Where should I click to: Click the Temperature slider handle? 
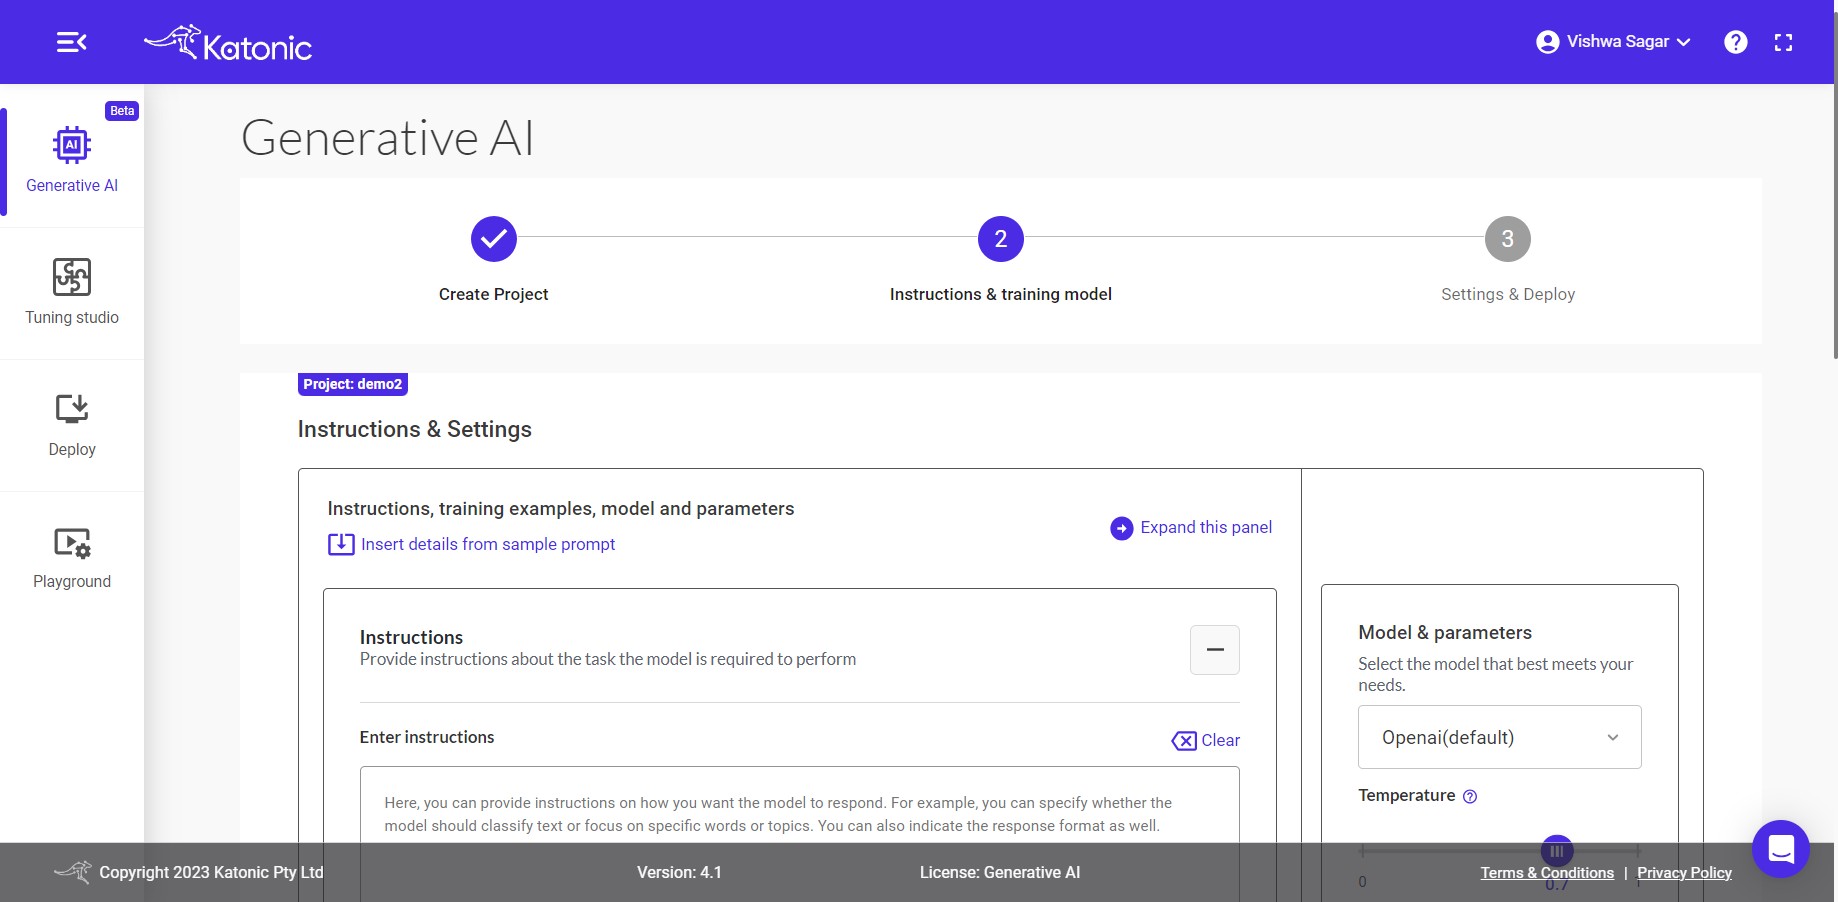[1557, 851]
